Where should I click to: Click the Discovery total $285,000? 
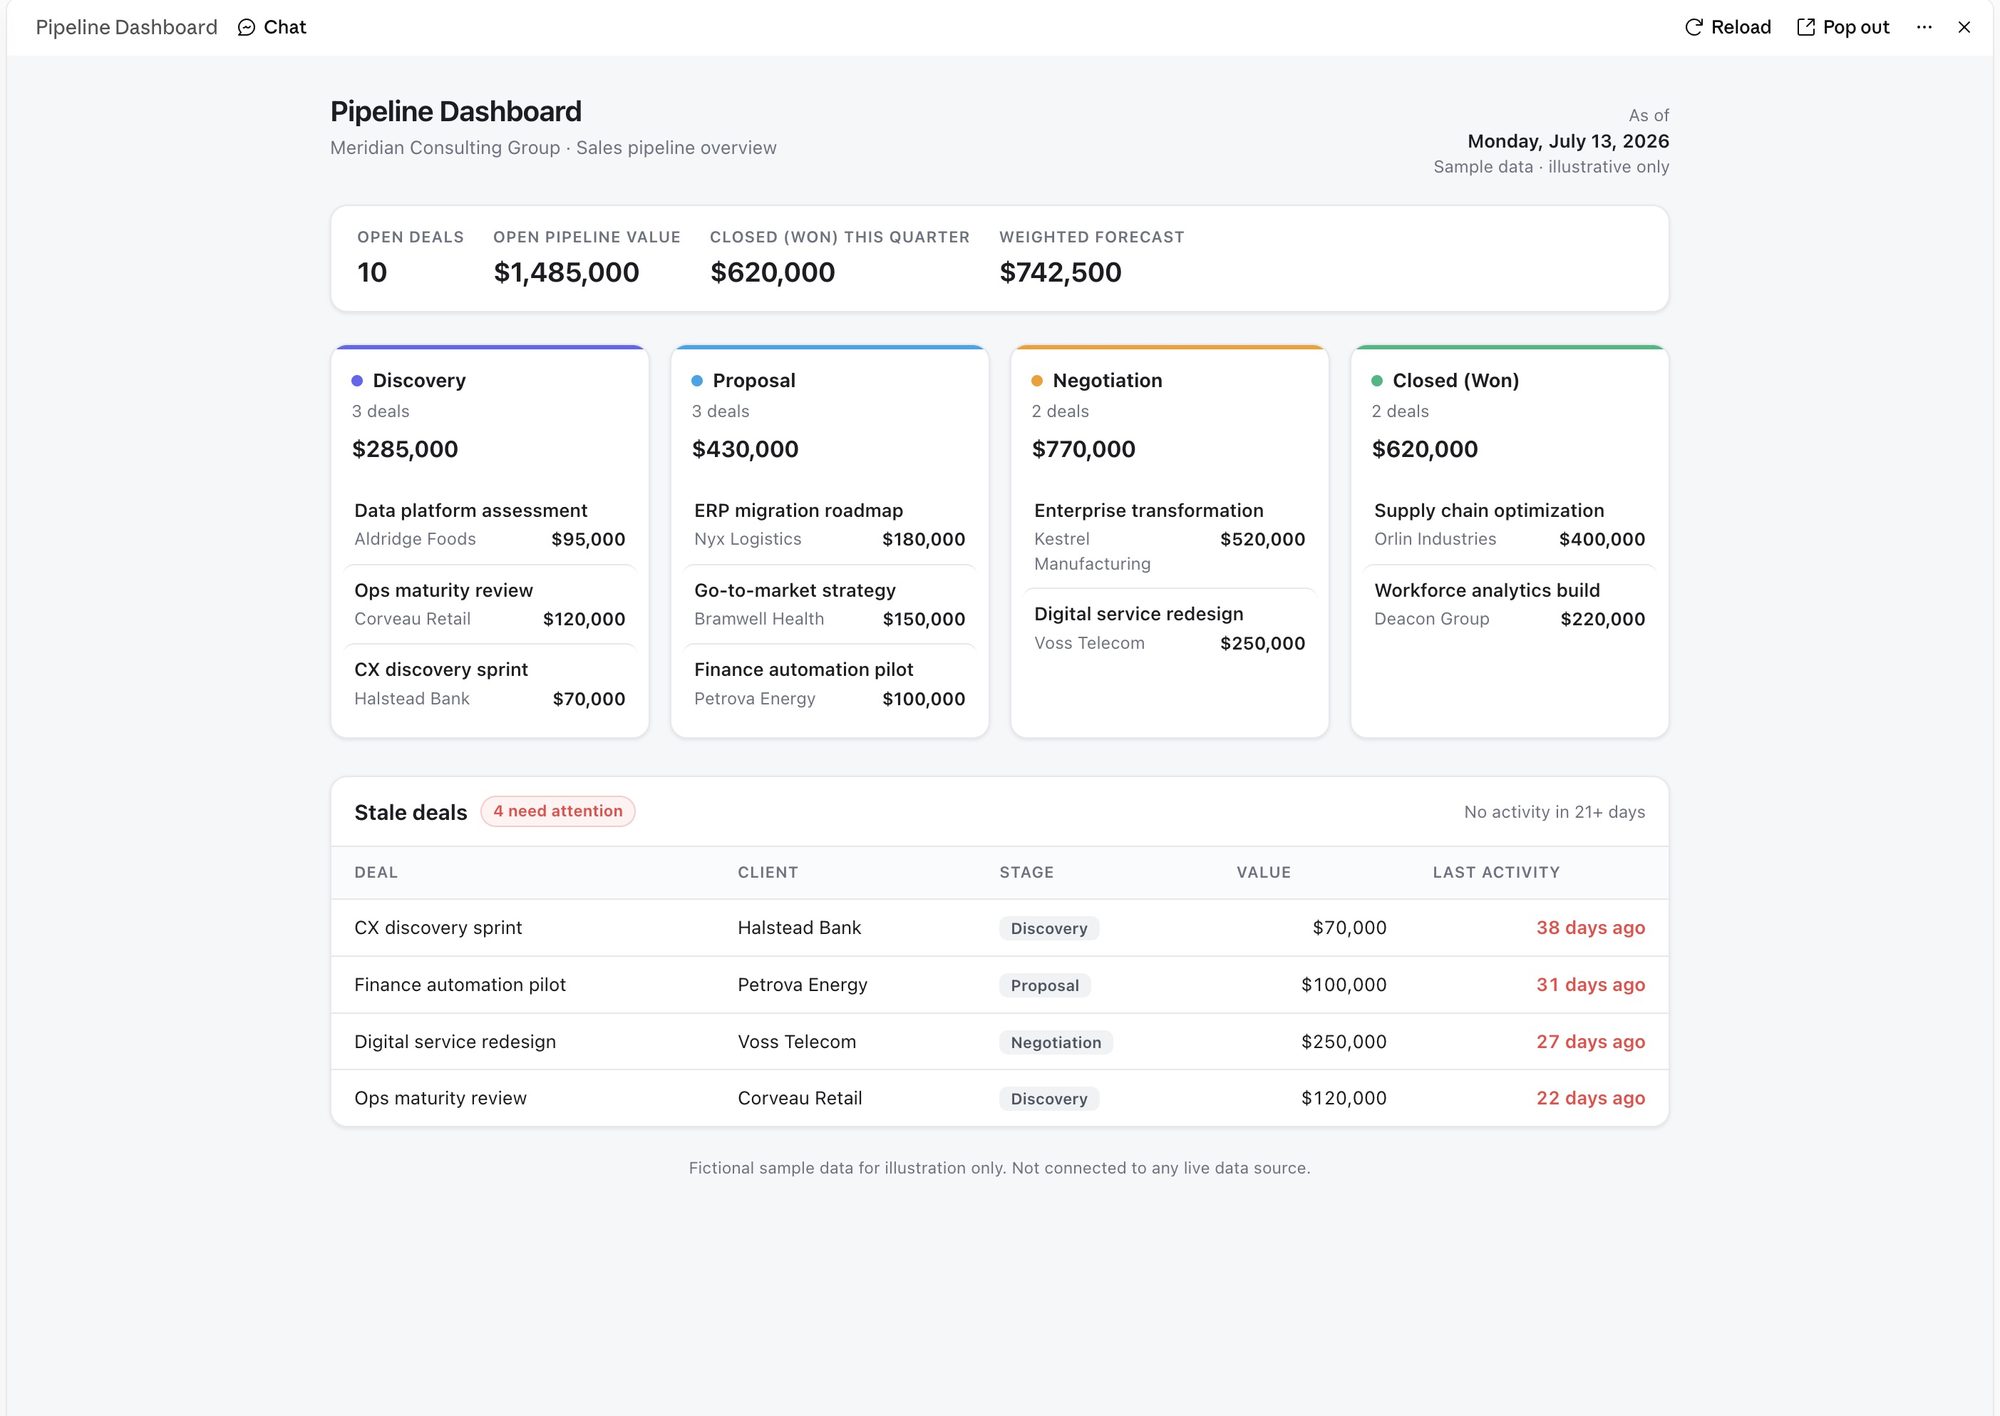coord(405,449)
